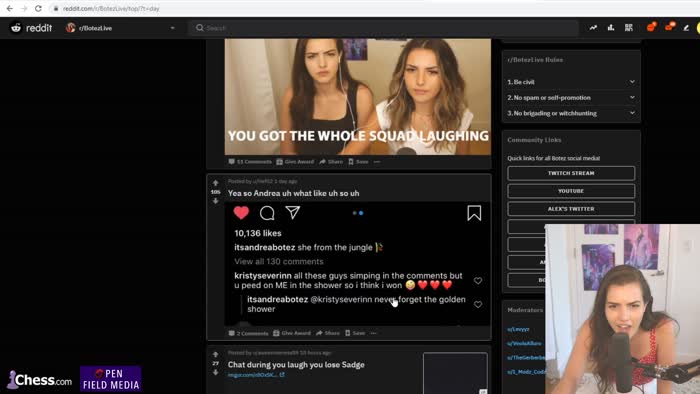Open more options ellipsis on squad post

[x=377, y=162]
